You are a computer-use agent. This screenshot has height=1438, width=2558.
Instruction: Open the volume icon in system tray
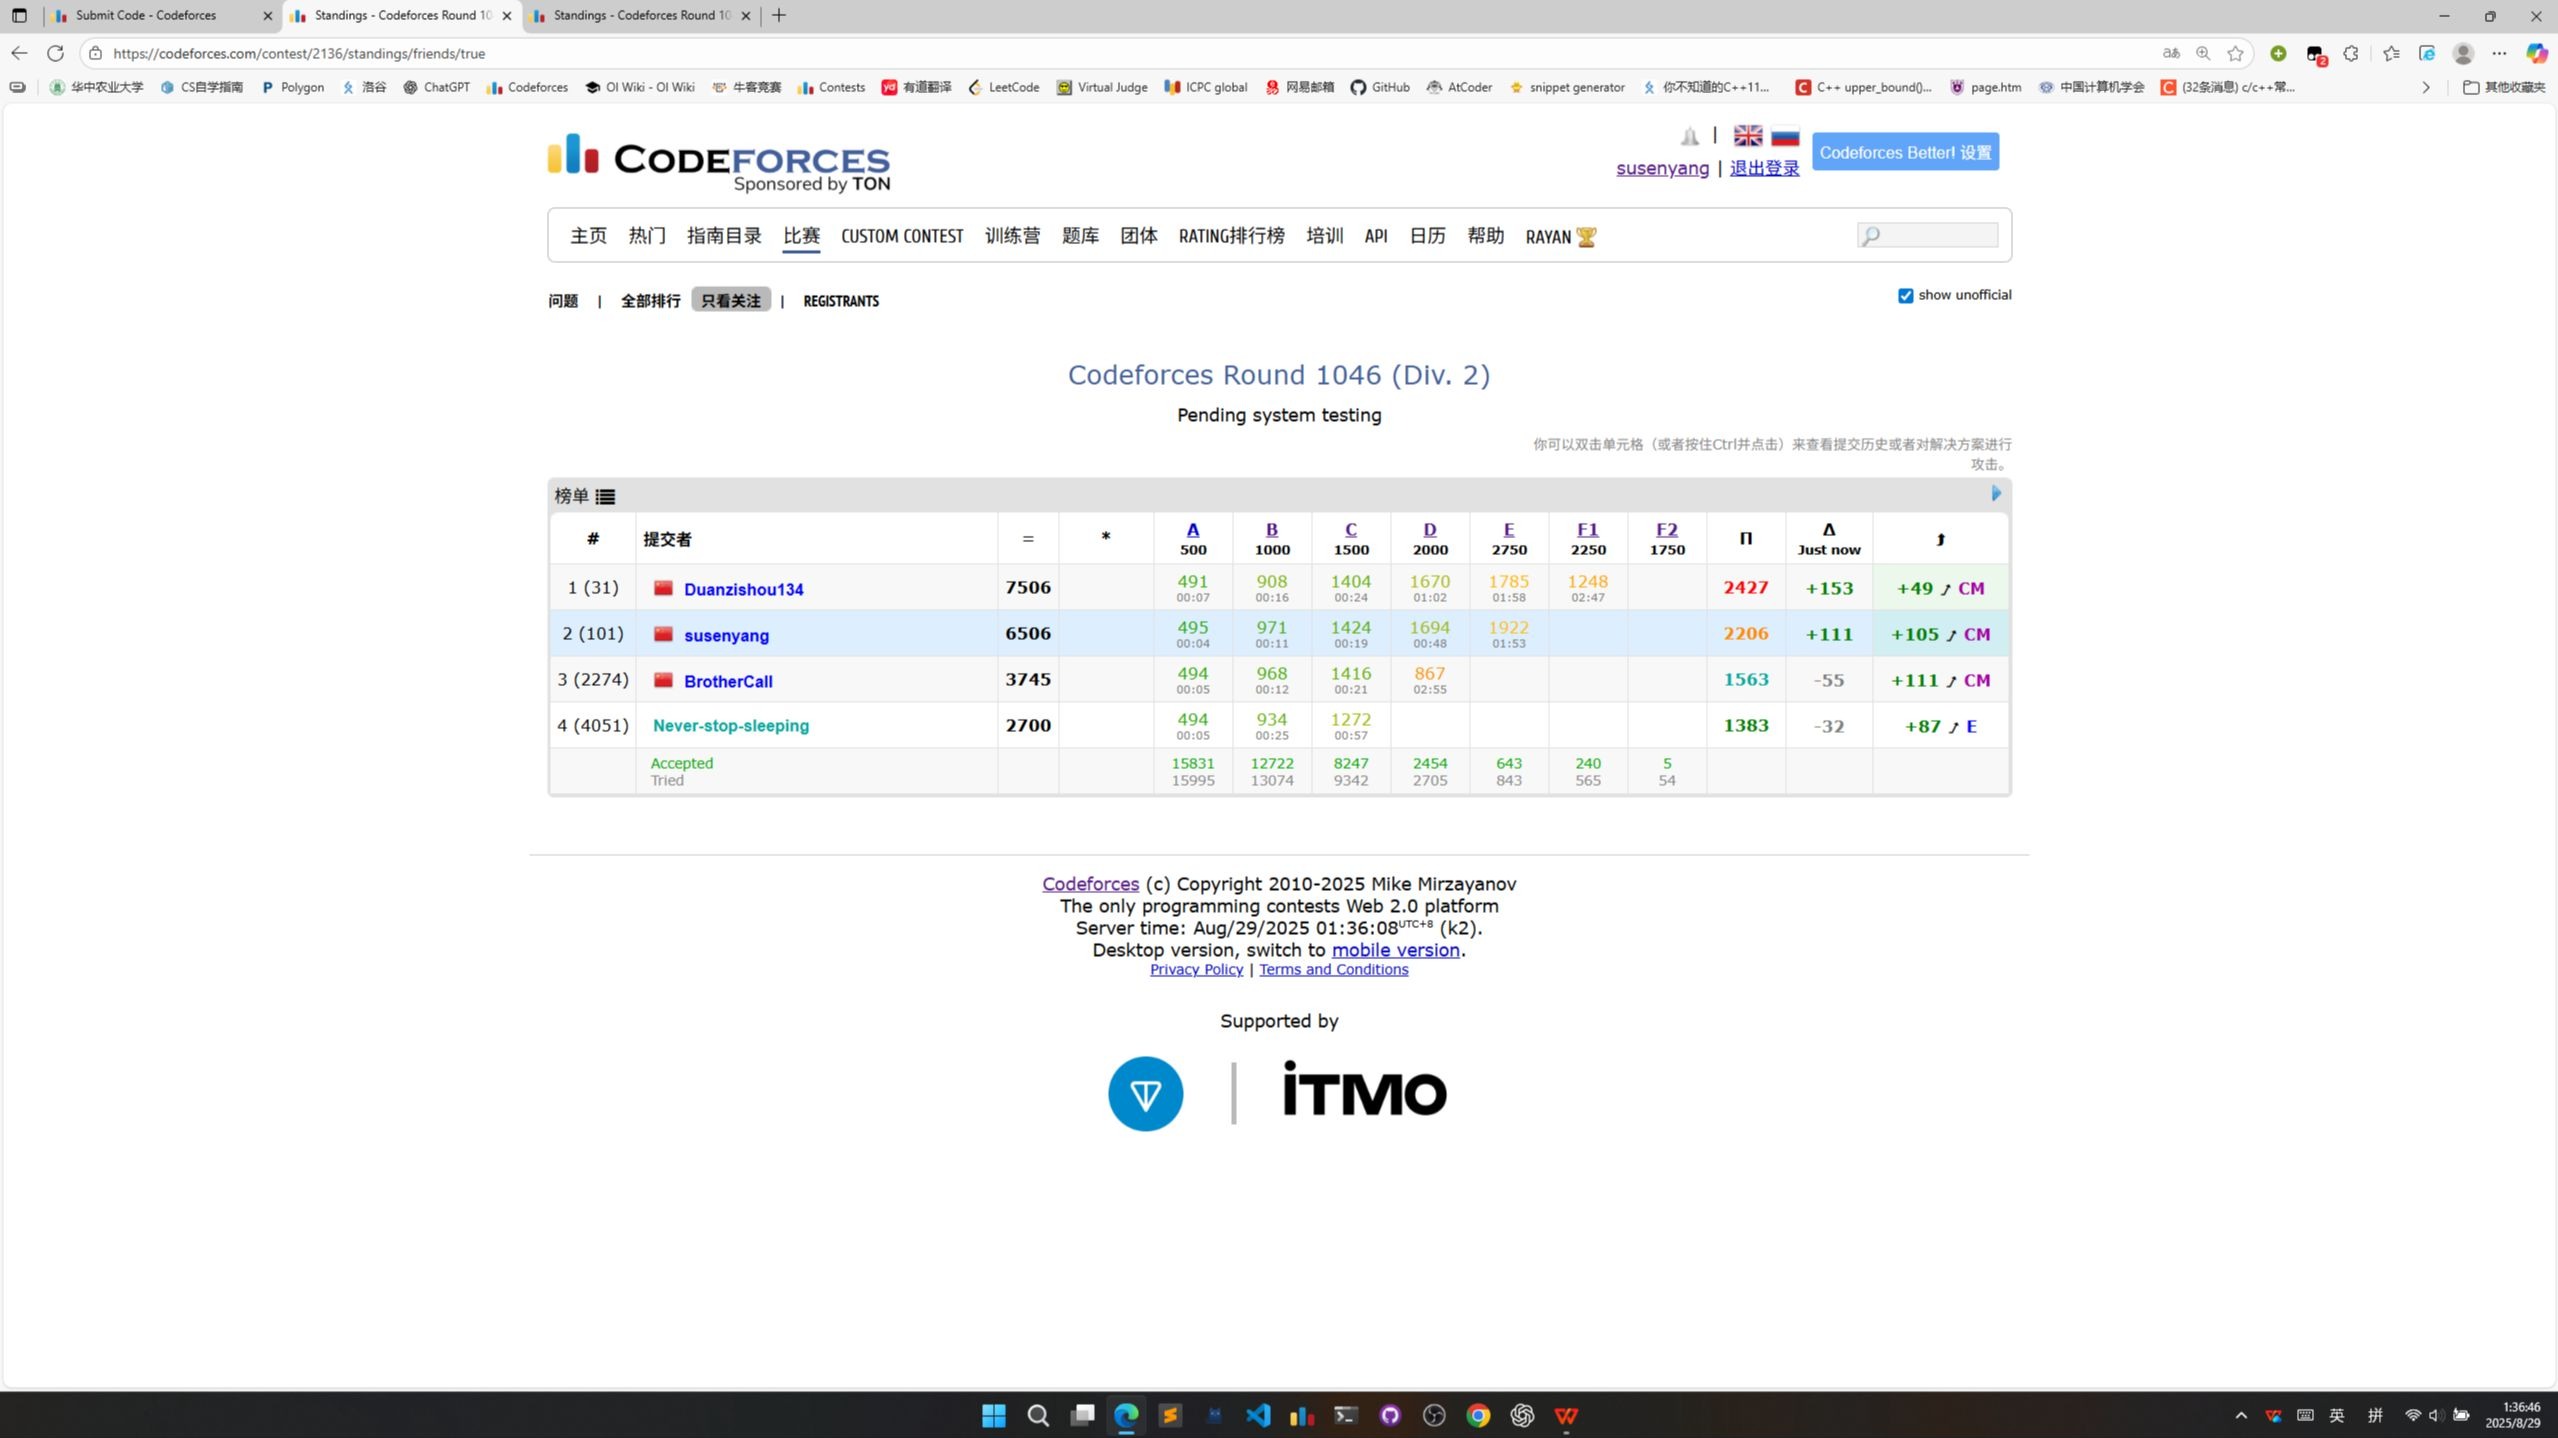tap(2435, 1415)
